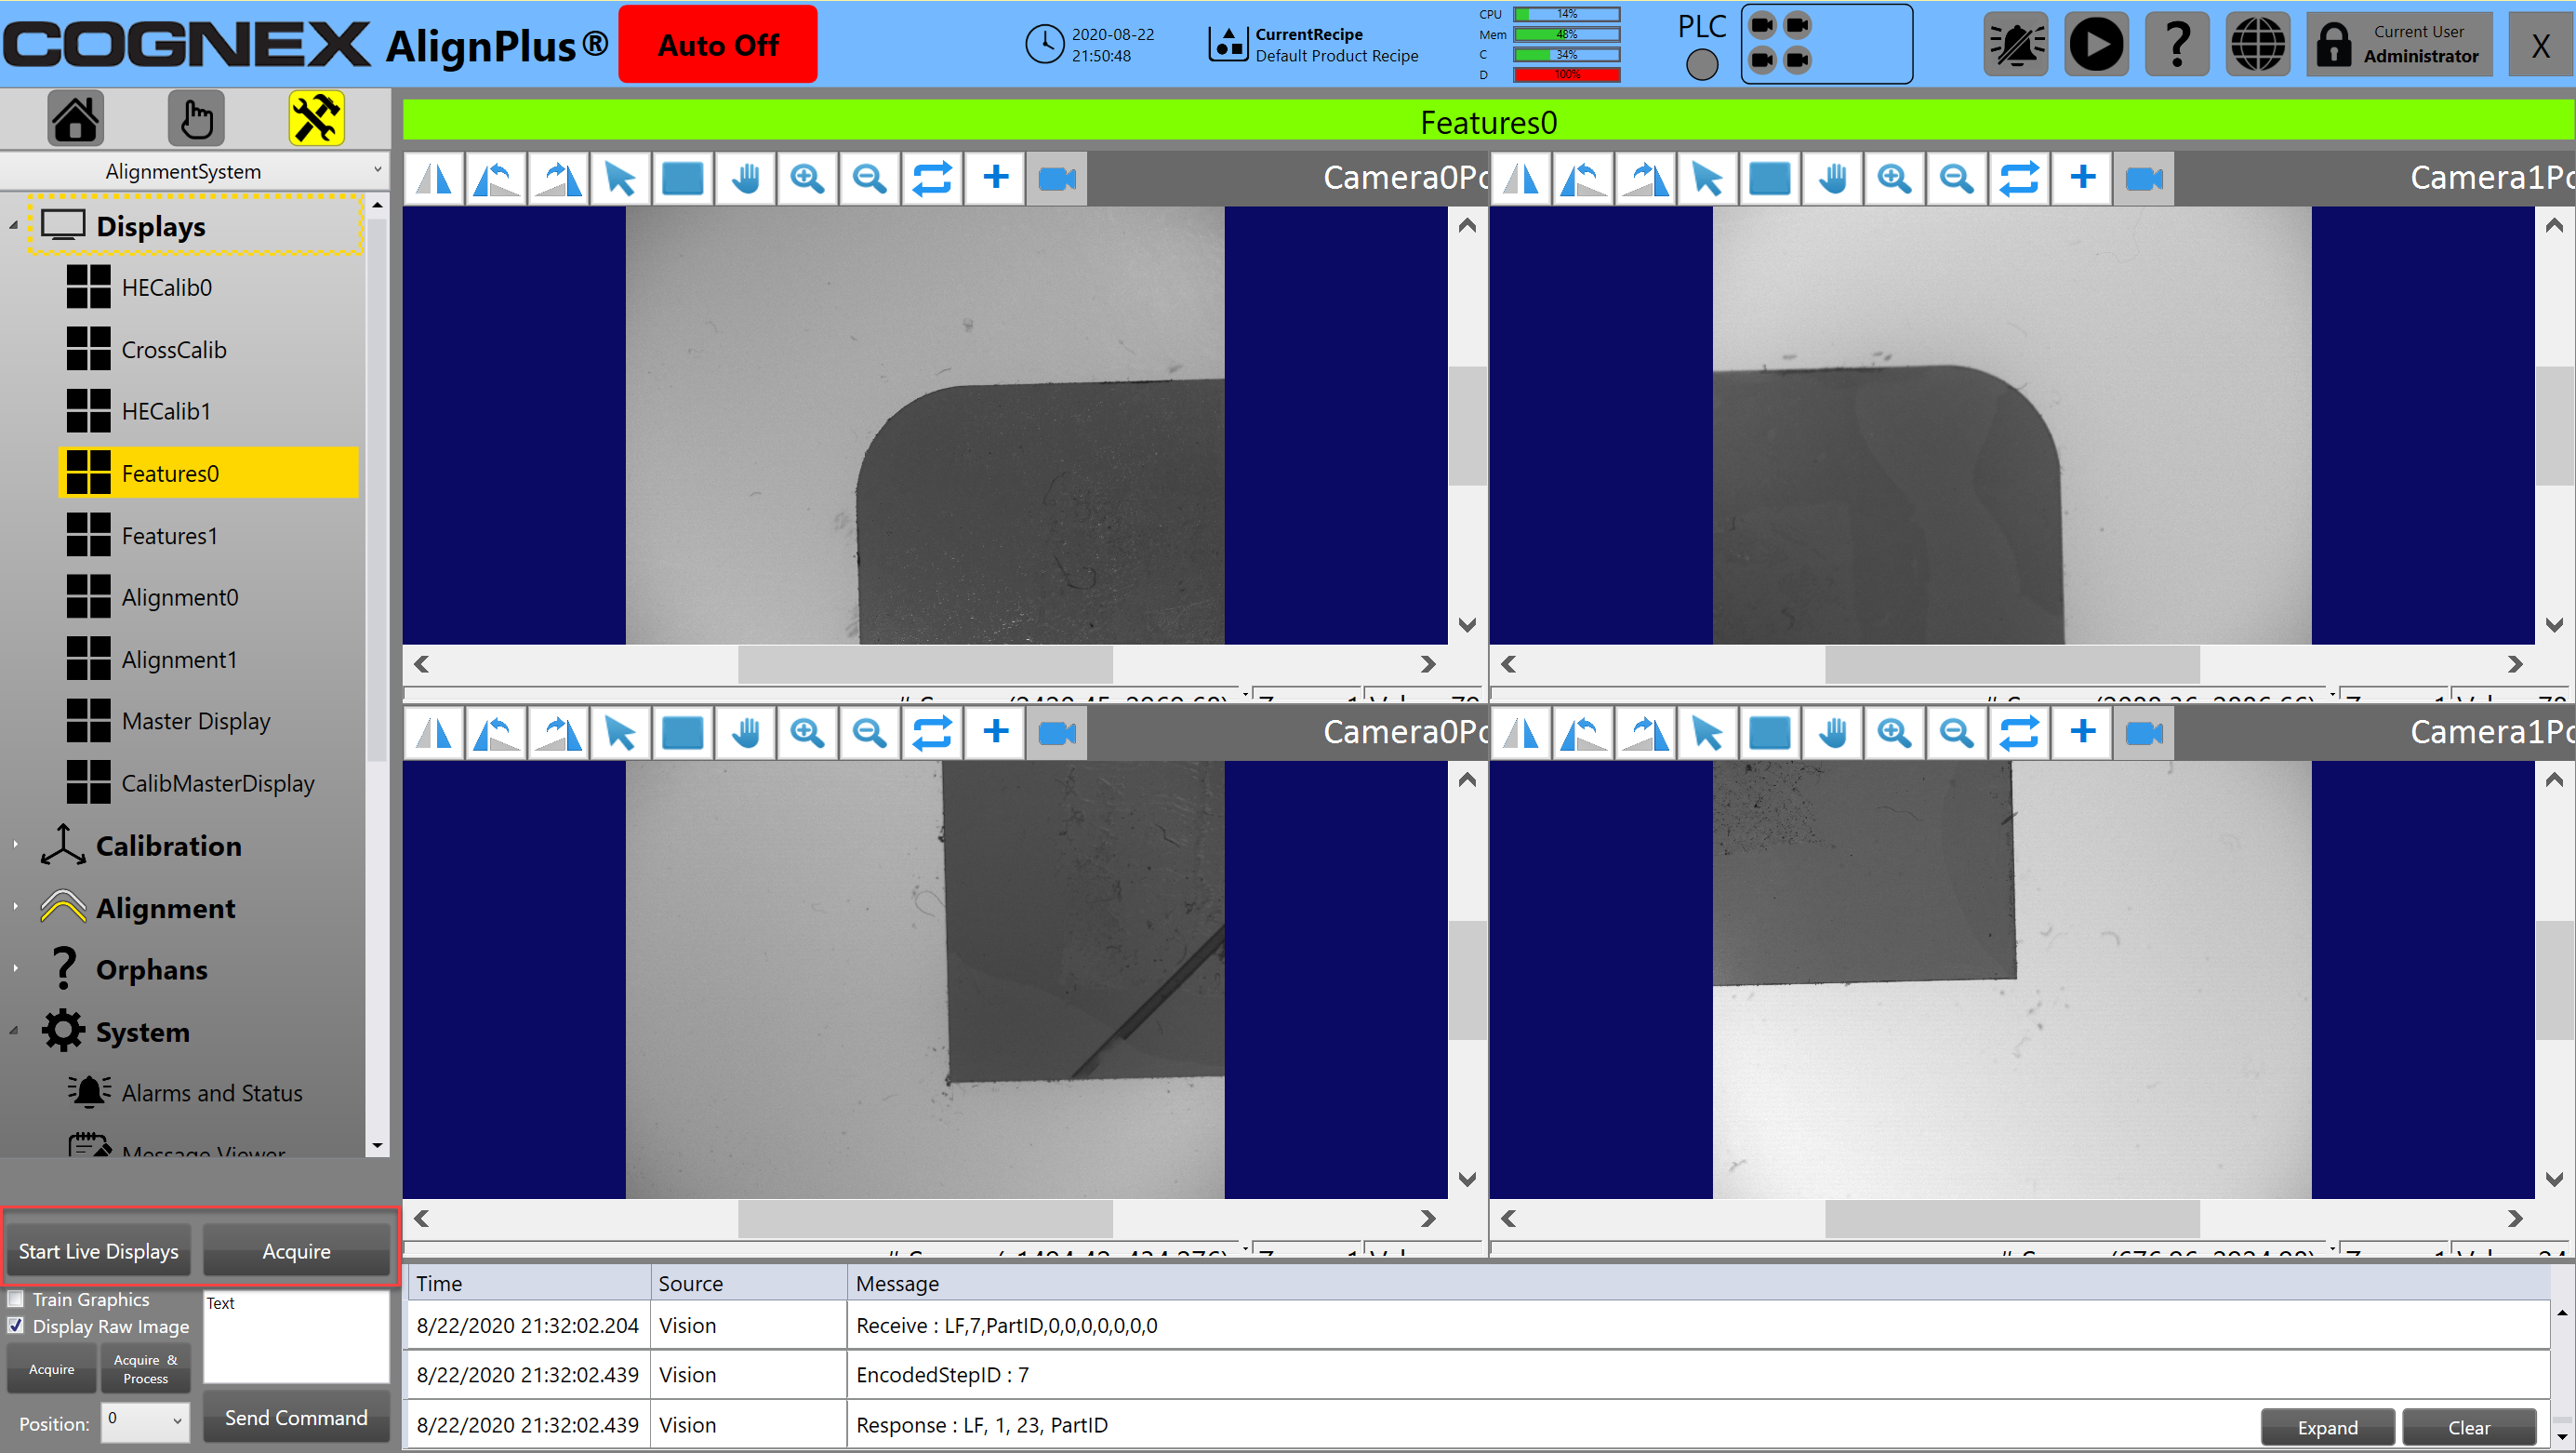Screen dimensions: 2576x1453
Task: Click zoom-in magnifier in top-left camera toolbar
Action: [807, 179]
